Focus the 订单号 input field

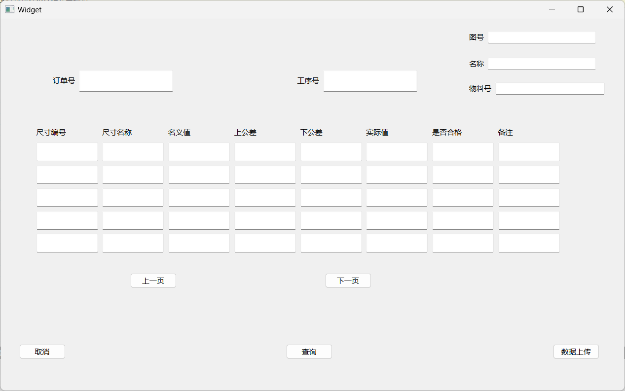(x=126, y=81)
